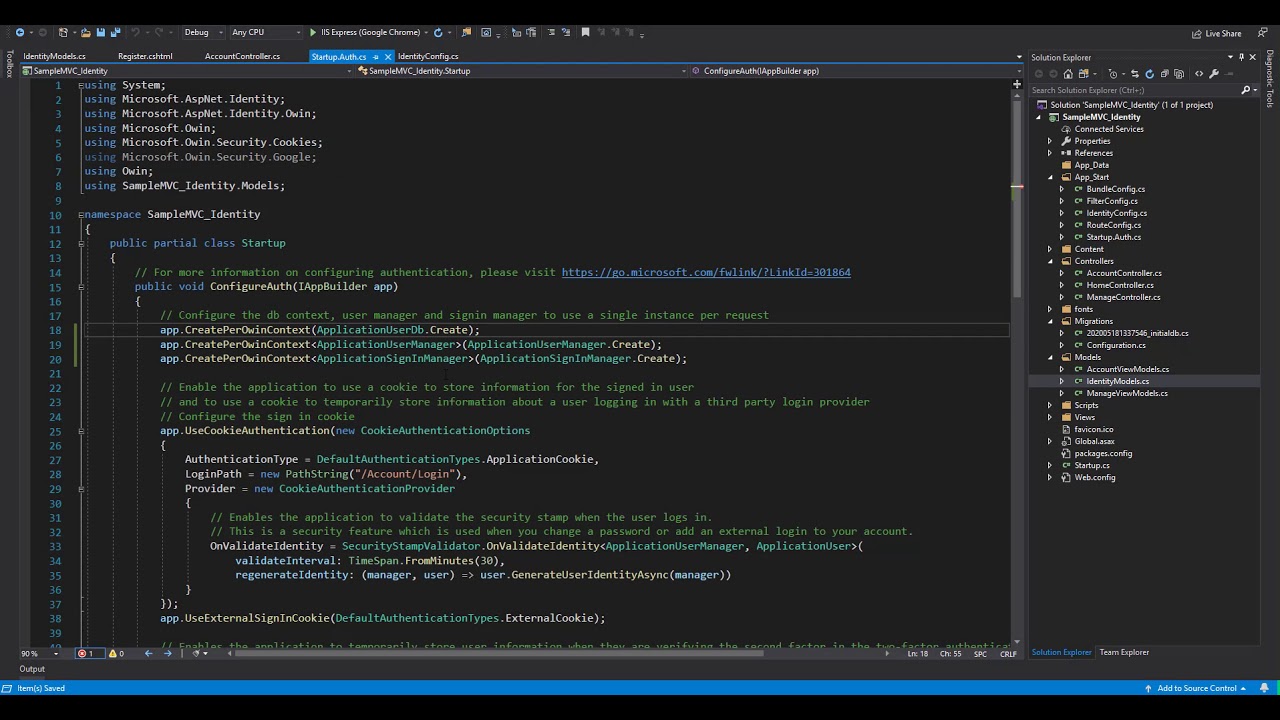This screenshot has height=720, width=1280.
Task: Open the go.microsoft.com fwlink in code comment
Action: tap(706, 272)
